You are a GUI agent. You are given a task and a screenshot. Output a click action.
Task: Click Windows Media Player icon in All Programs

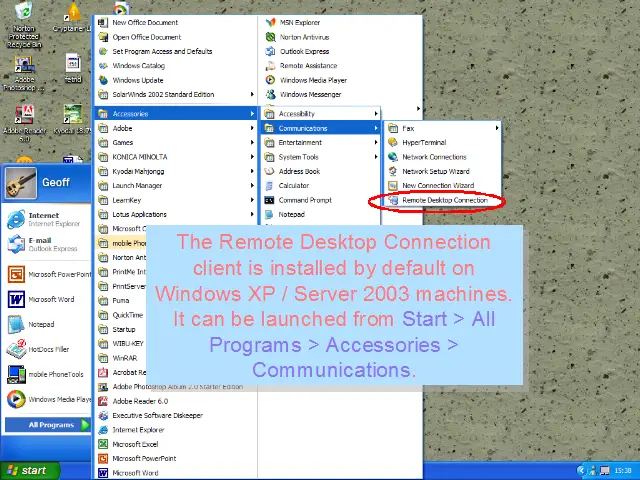pyautogui.click(x=270, y=80)
